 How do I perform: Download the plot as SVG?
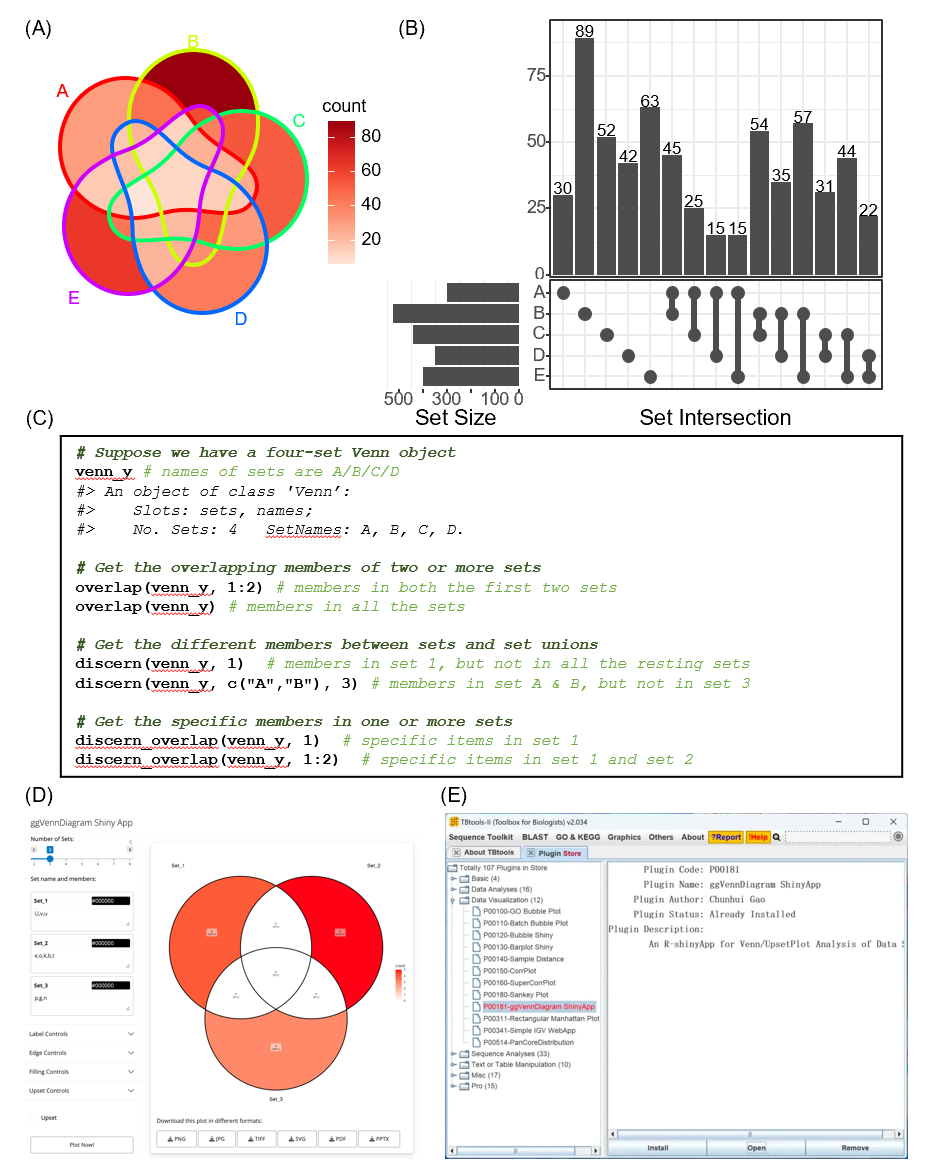tap(296, 1139)
